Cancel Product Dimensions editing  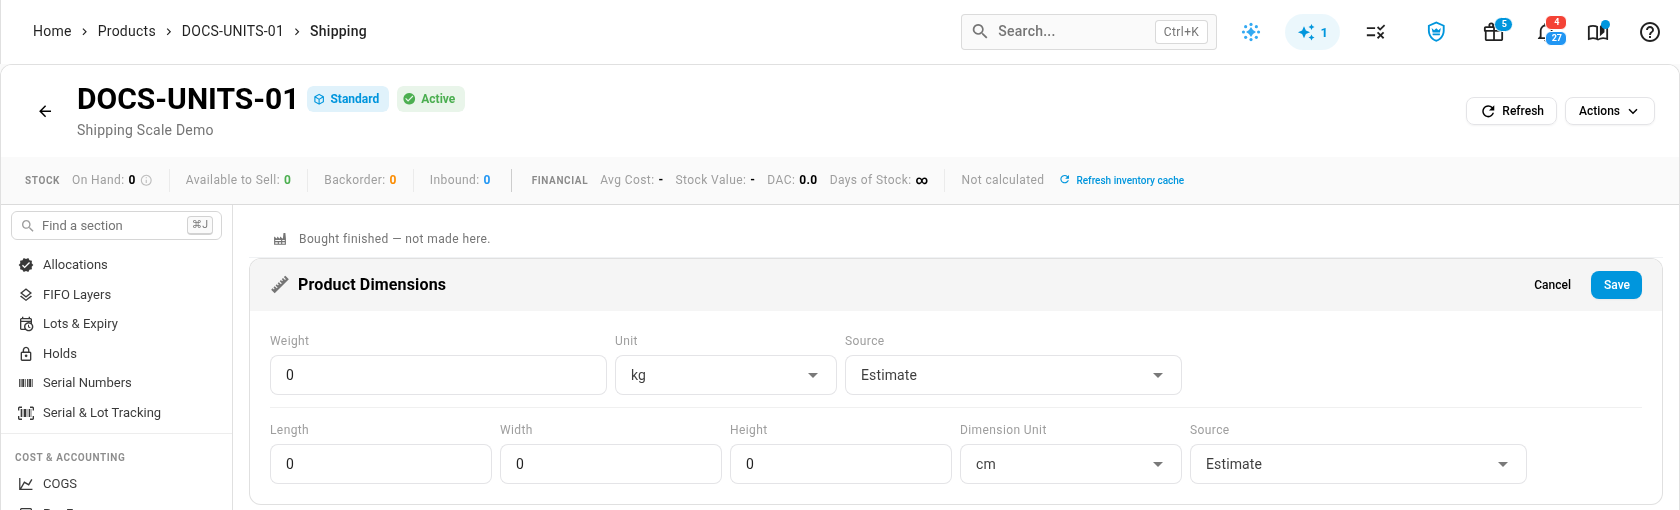pos(1552,285)
